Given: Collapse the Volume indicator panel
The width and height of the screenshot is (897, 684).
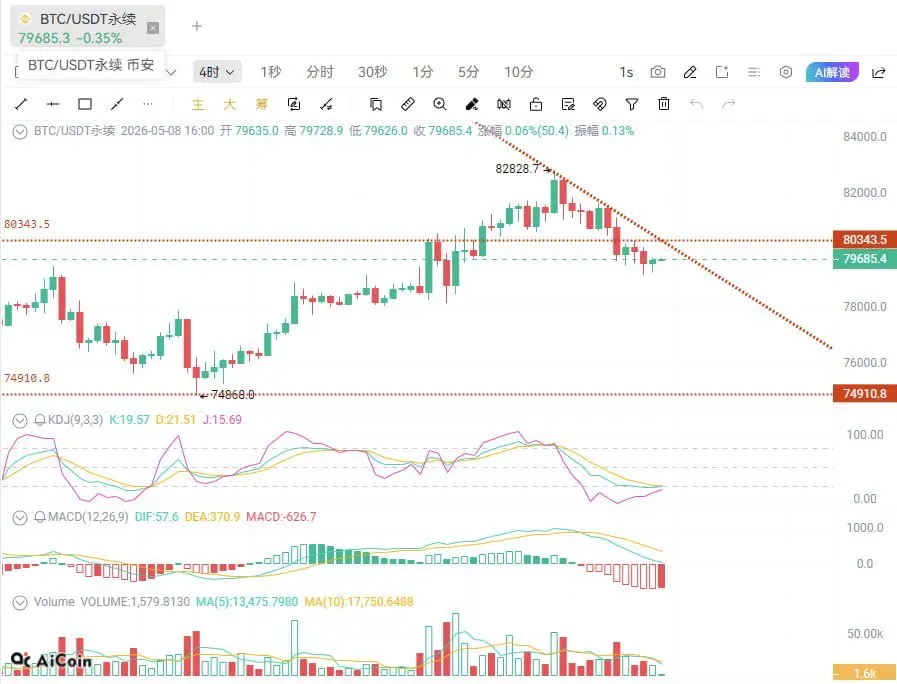Looking at the screenshot, I should click(x=20, y=603).
